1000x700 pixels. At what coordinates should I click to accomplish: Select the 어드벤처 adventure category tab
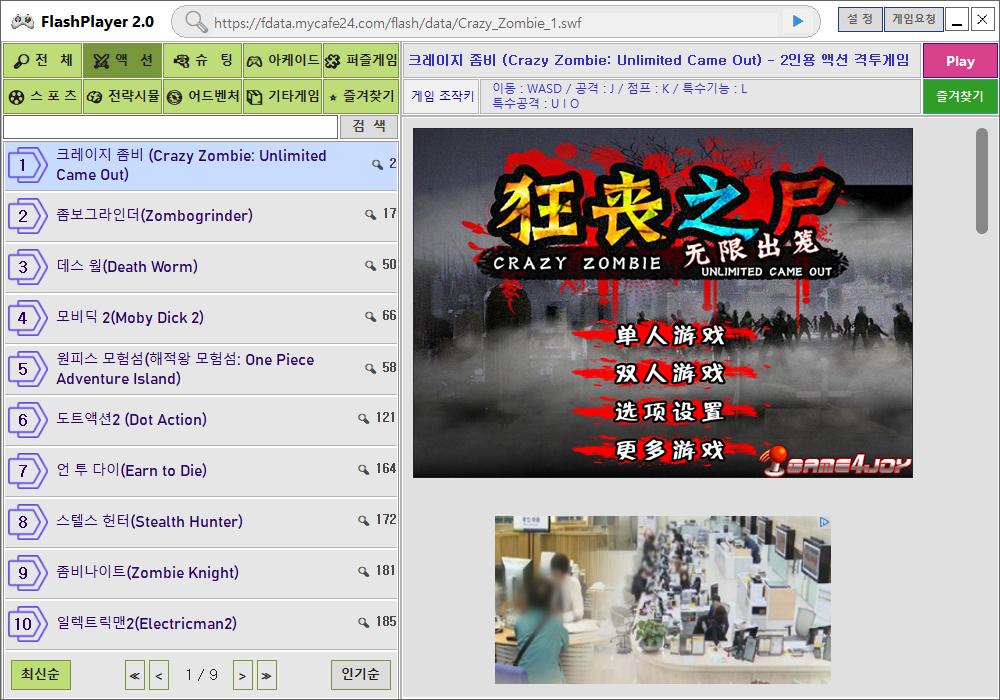tap(203, 96)
